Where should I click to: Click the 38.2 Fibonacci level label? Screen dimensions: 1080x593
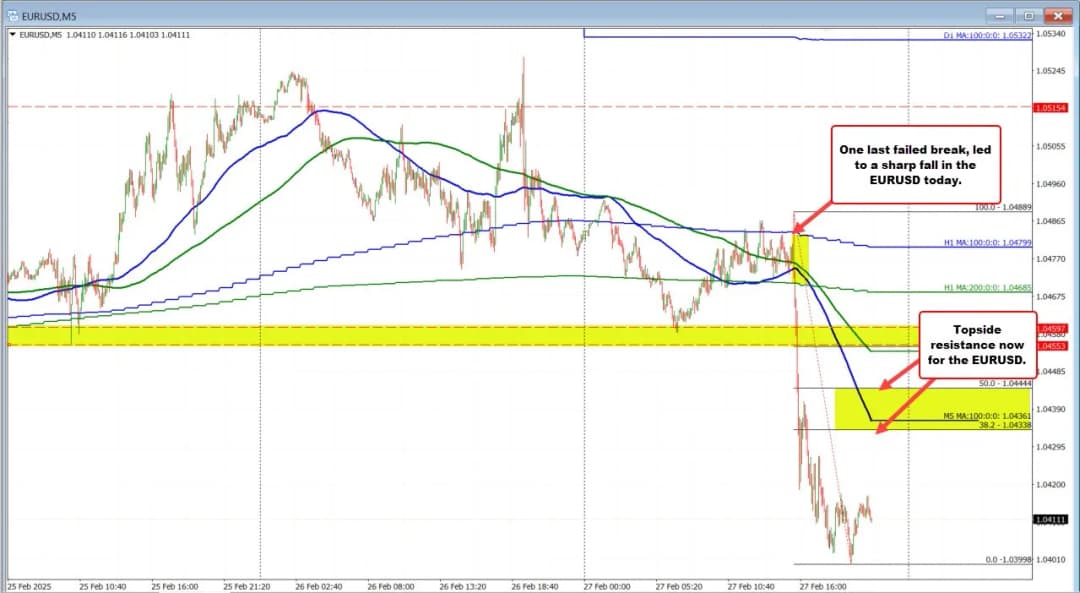coord(1004,425)
